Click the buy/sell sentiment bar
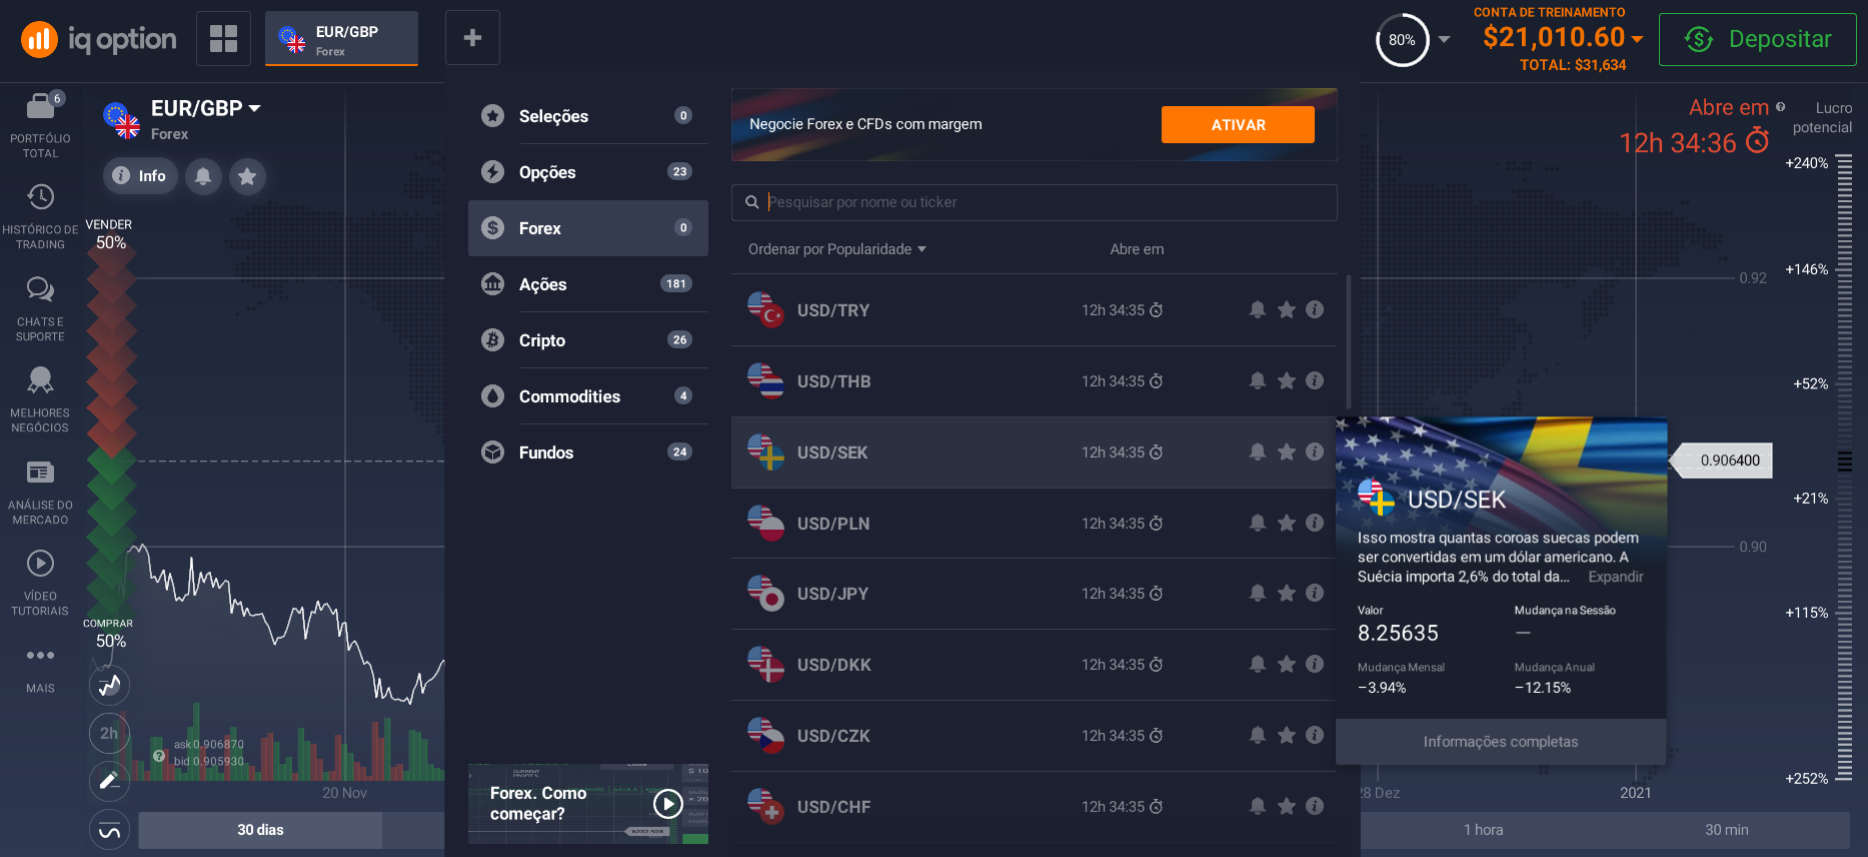The image size is (1868, 857). (111, 435)
